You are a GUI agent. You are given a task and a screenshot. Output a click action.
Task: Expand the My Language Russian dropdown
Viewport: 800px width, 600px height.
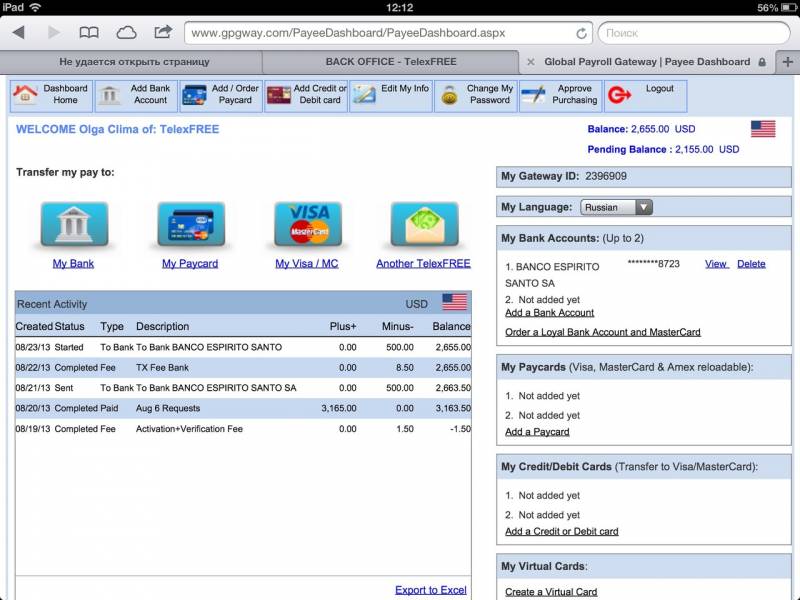point(616,207)
